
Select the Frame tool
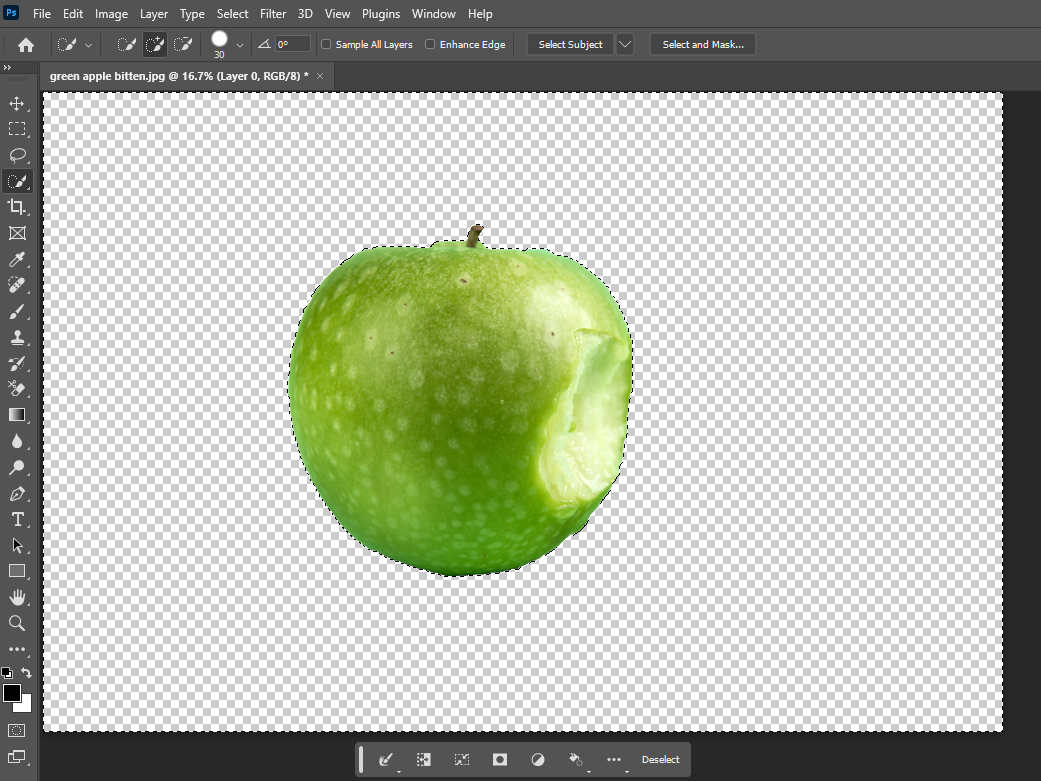coord(17,233)
